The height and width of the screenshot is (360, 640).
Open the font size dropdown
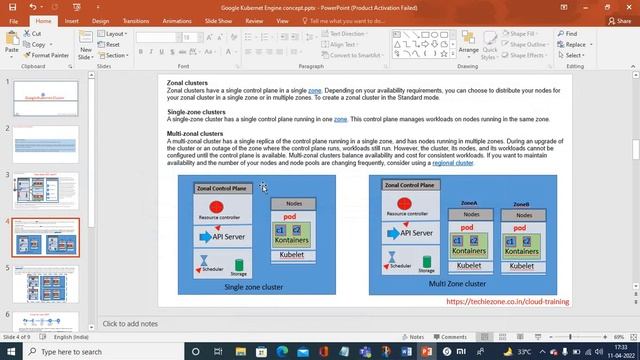point(200,38)
